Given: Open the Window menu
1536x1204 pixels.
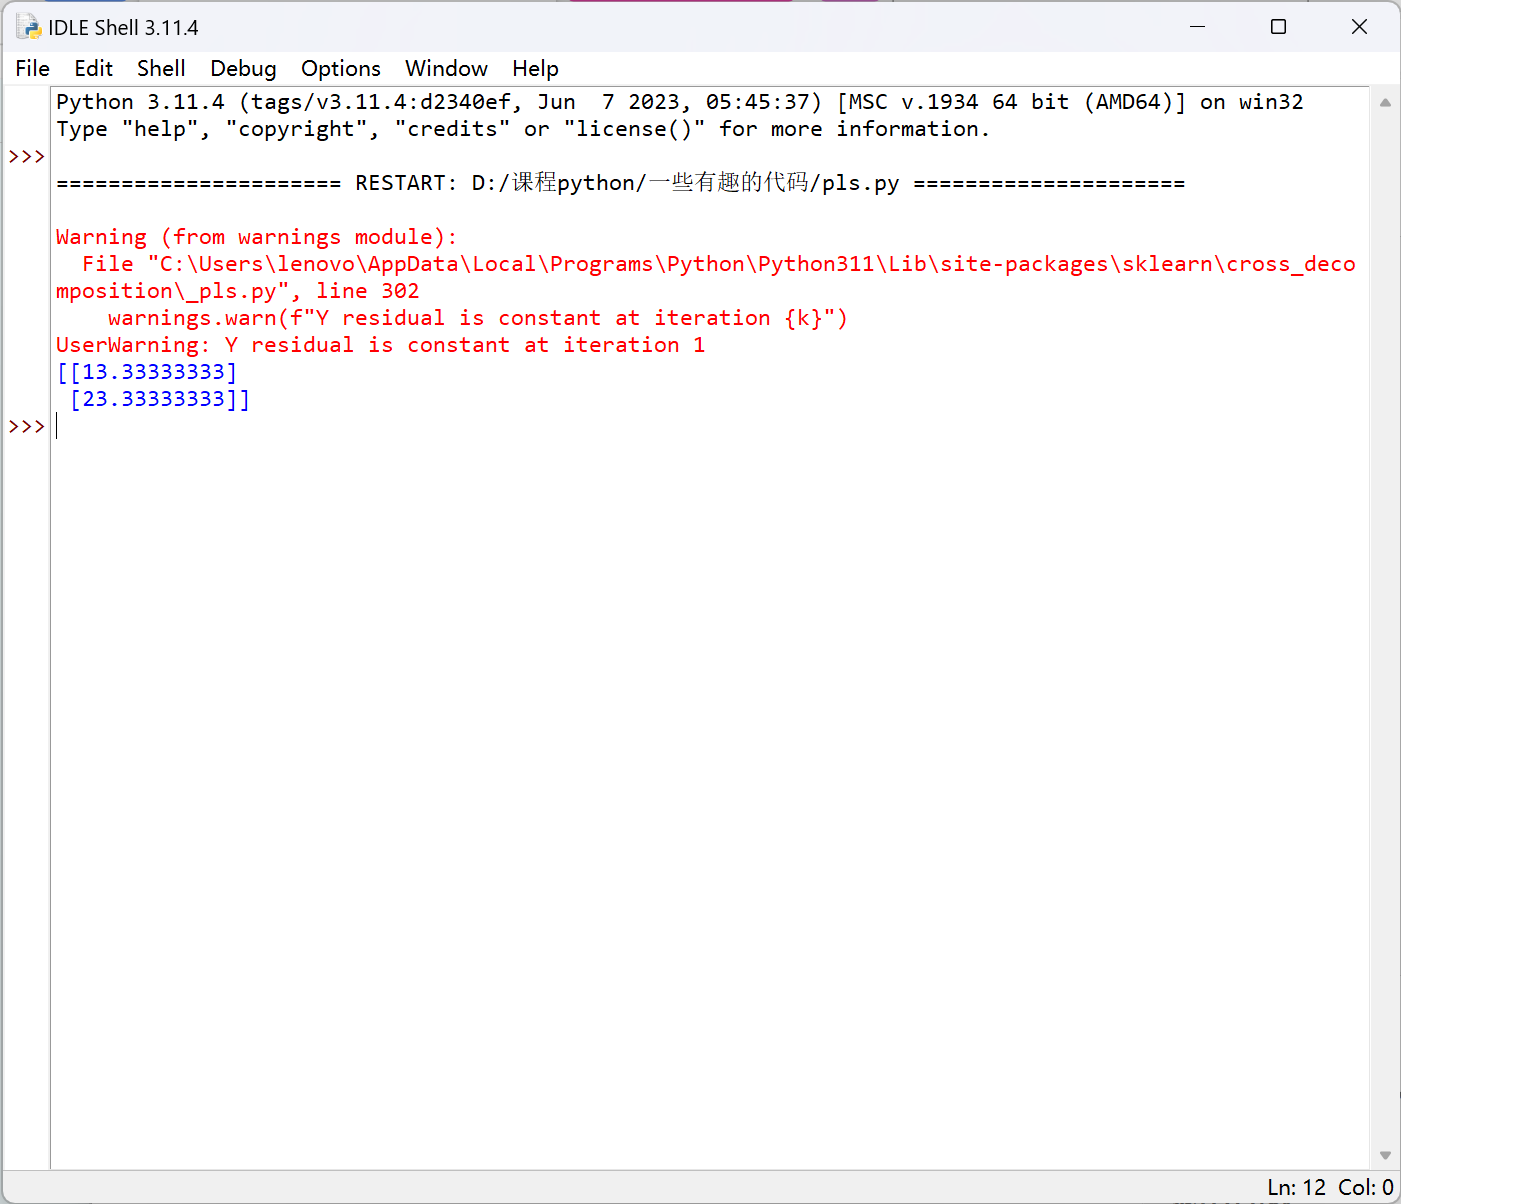Looking at the screenshot, I should (x=446, y=68).
